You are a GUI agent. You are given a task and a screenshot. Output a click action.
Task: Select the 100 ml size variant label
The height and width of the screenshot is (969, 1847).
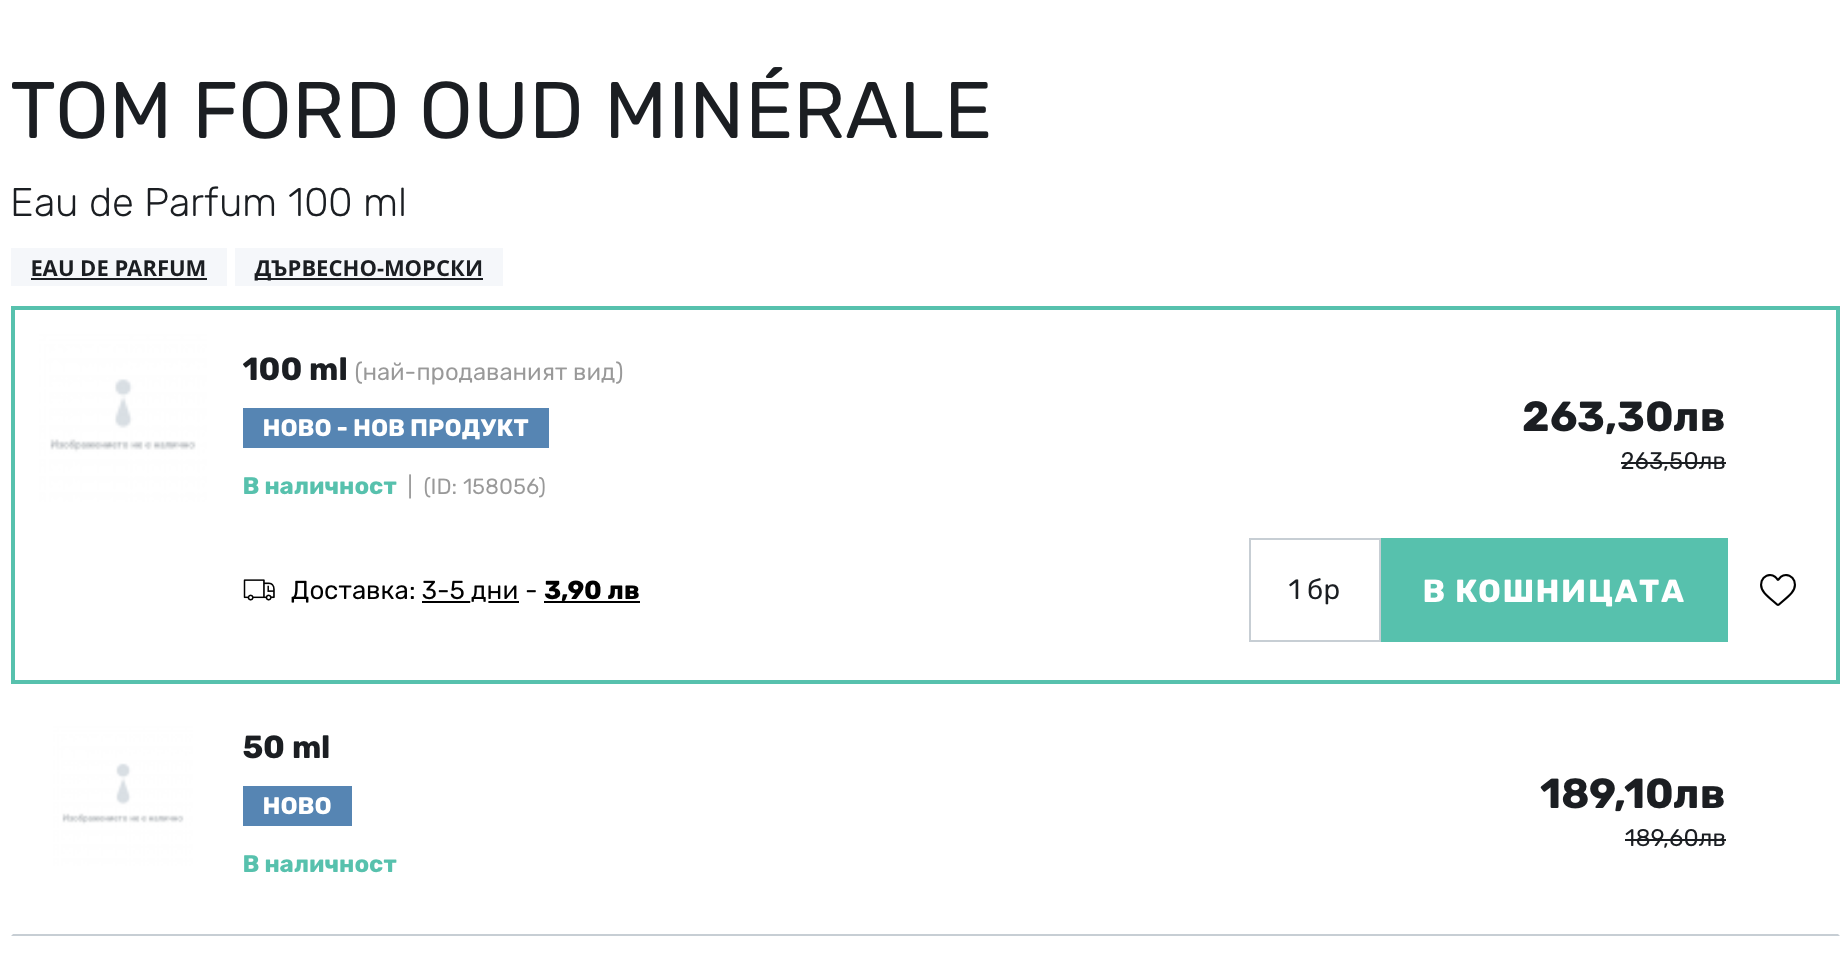click(295, 369)
